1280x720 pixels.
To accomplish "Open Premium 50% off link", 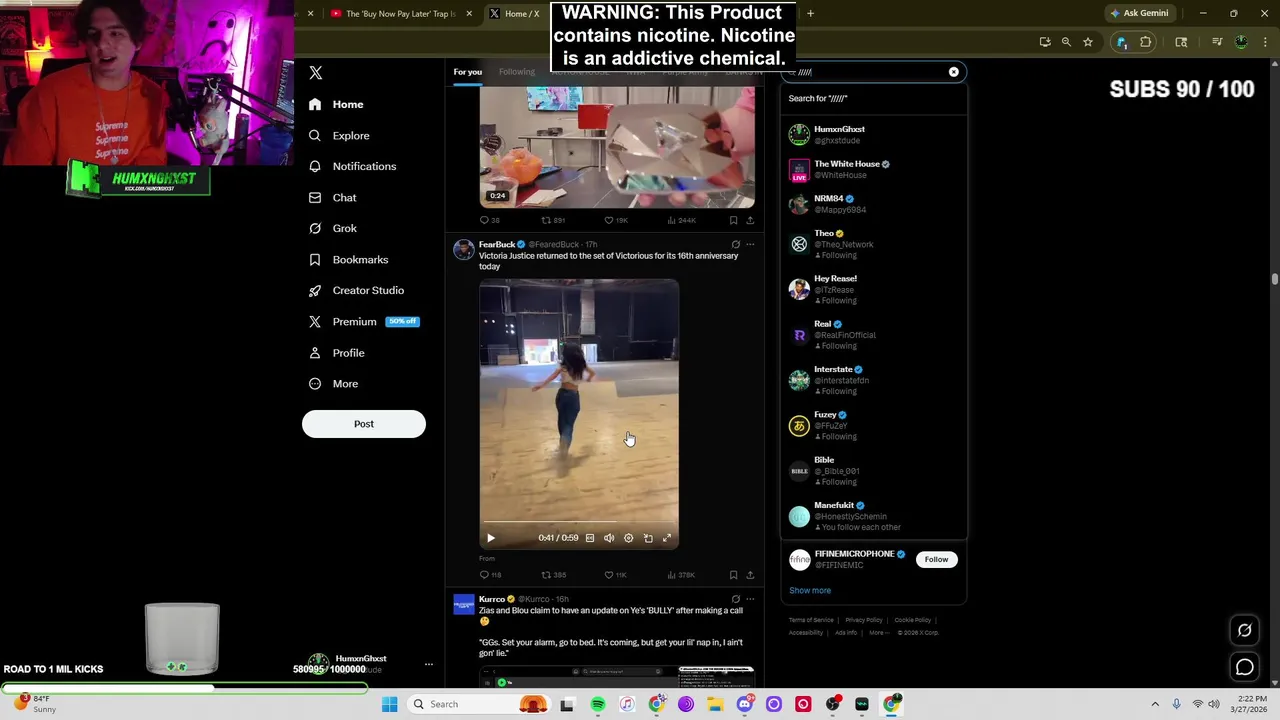I will tap(364, 321).
